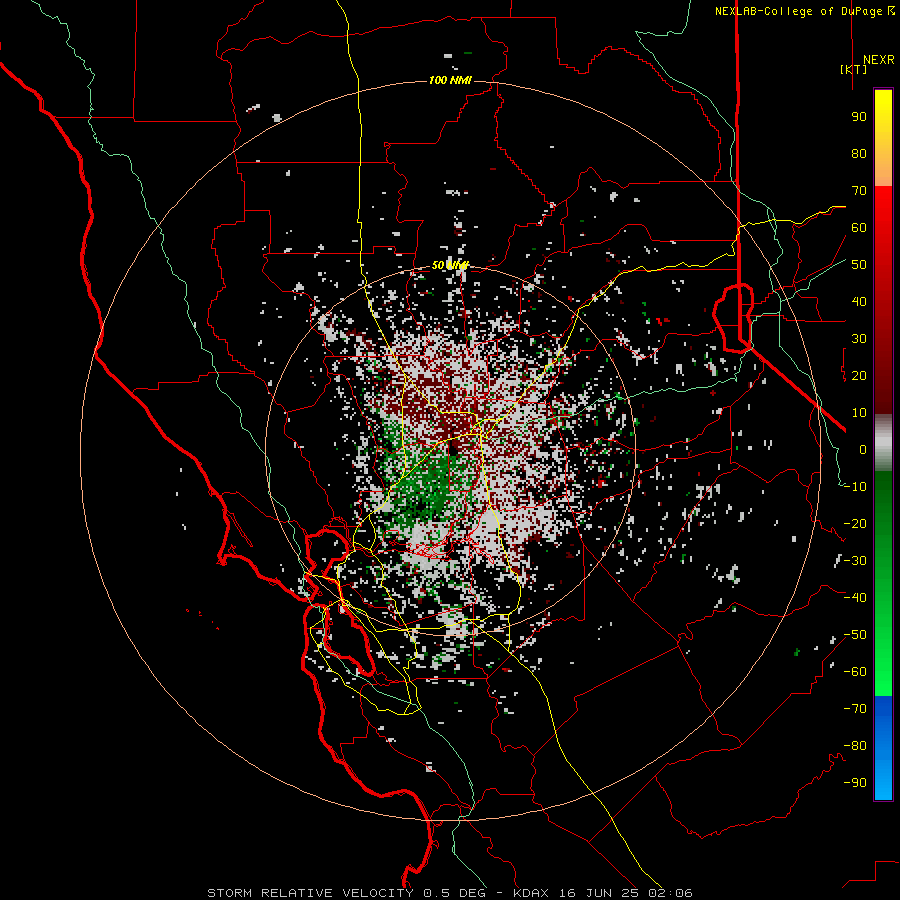
Task: Click the 90 value on velocity scale
Action: coord(859,117)
